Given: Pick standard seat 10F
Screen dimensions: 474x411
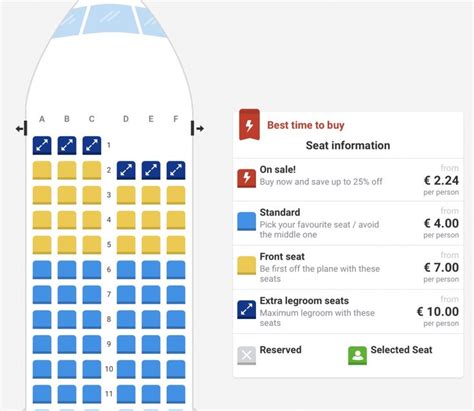Looking at the screenshot, I should point(176,369).
